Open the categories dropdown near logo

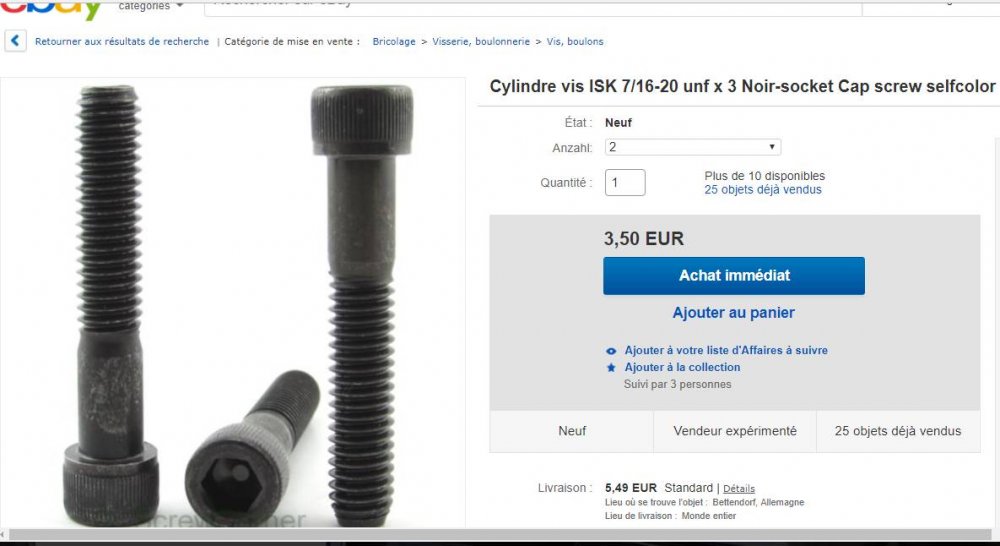[x=151, y=6]
